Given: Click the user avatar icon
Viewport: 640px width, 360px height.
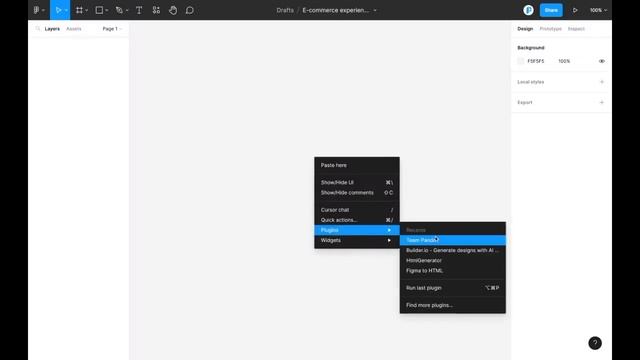Looking at the screenshot, I should pyautogui.click(x=528, y=10).
